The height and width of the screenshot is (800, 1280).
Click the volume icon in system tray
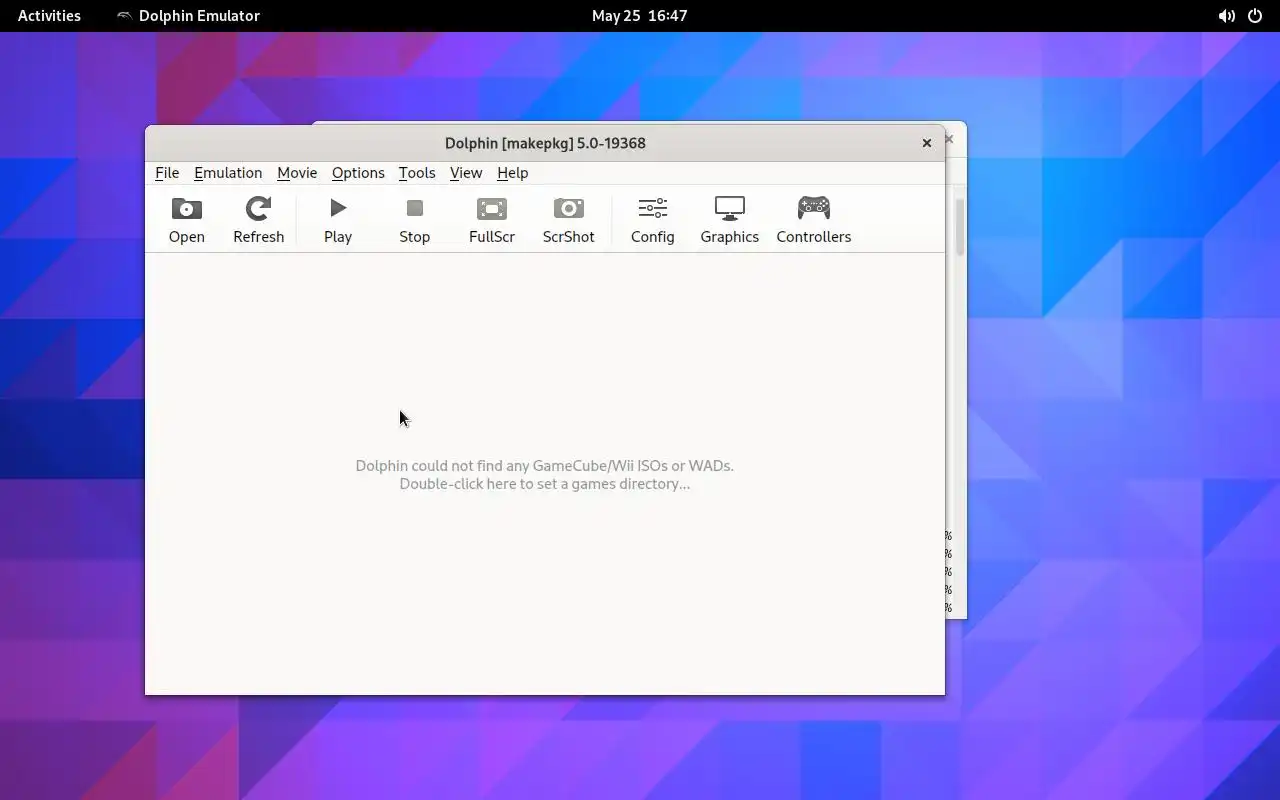tap(1226, 16)
